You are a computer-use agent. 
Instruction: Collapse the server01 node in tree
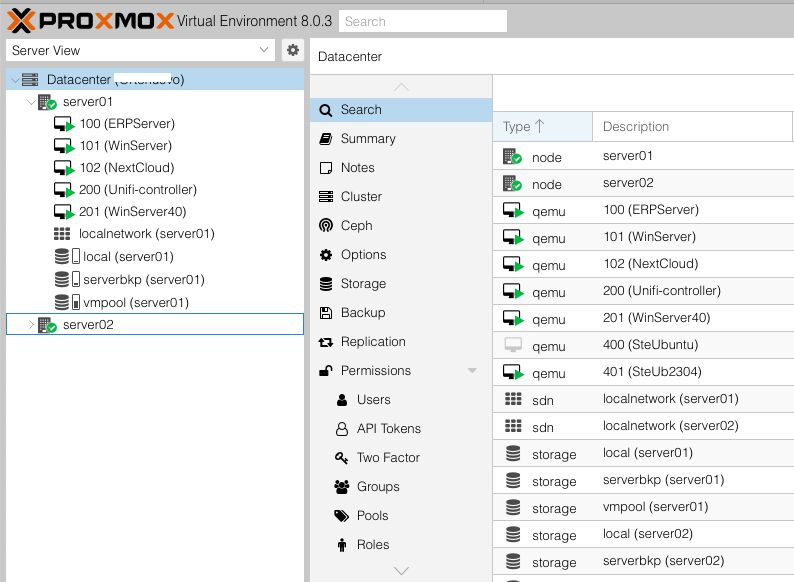point(31,102)
